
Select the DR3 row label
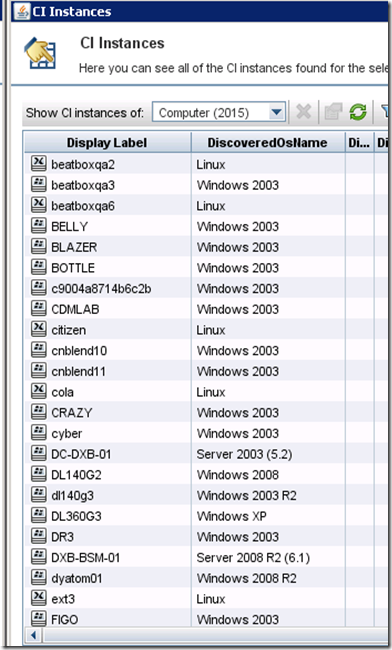click(63, 537)
